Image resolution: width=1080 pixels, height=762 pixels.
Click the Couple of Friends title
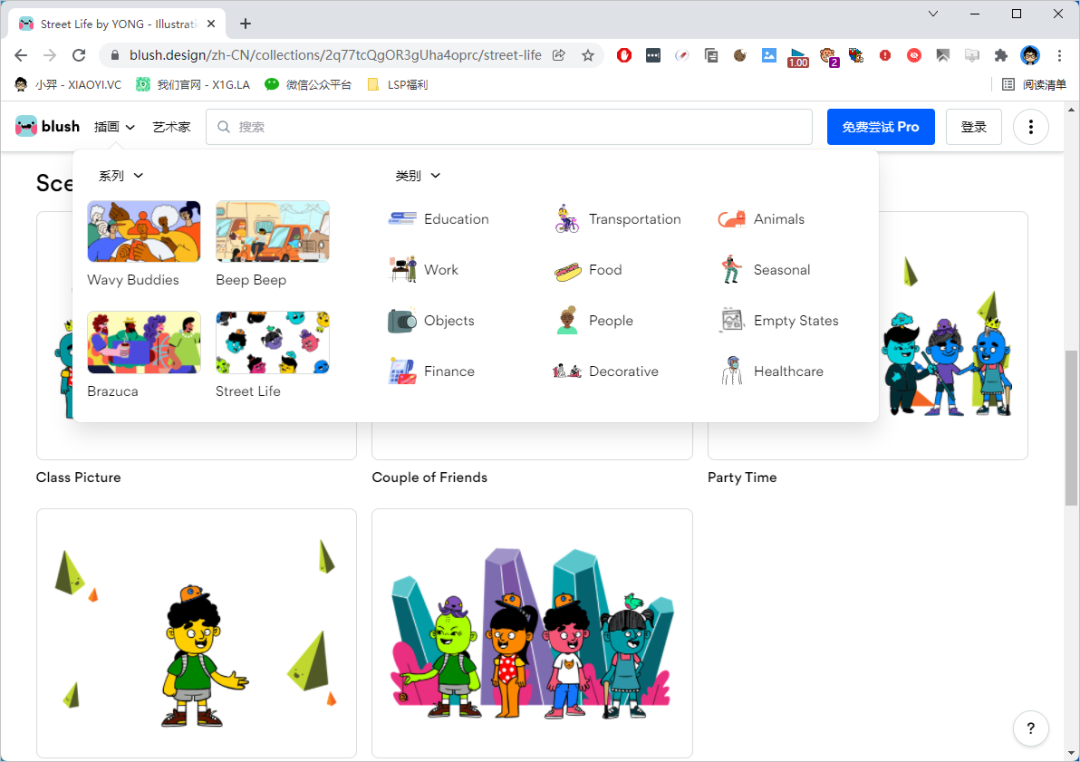click(x=430, y=477)
